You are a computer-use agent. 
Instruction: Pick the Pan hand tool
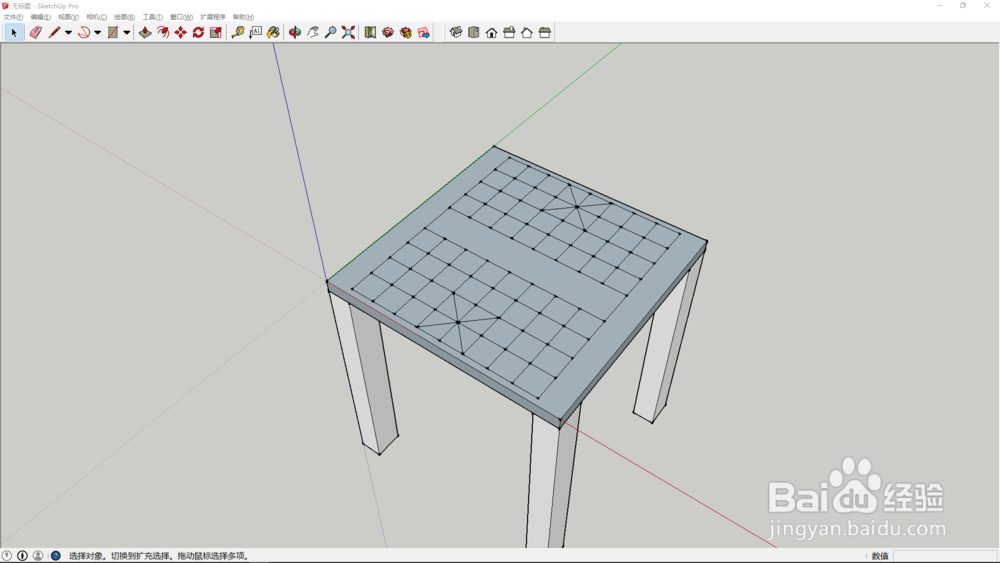point(312,33)
